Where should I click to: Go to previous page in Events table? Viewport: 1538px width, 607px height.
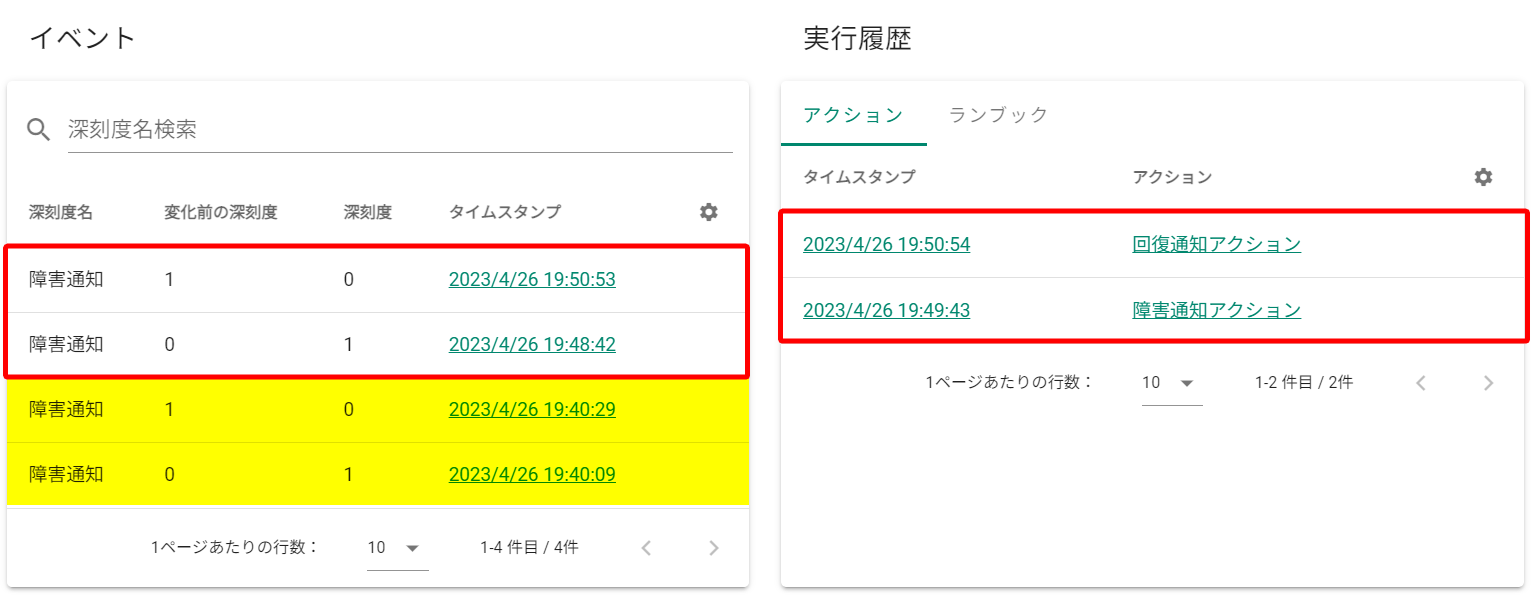pos(646,548)
